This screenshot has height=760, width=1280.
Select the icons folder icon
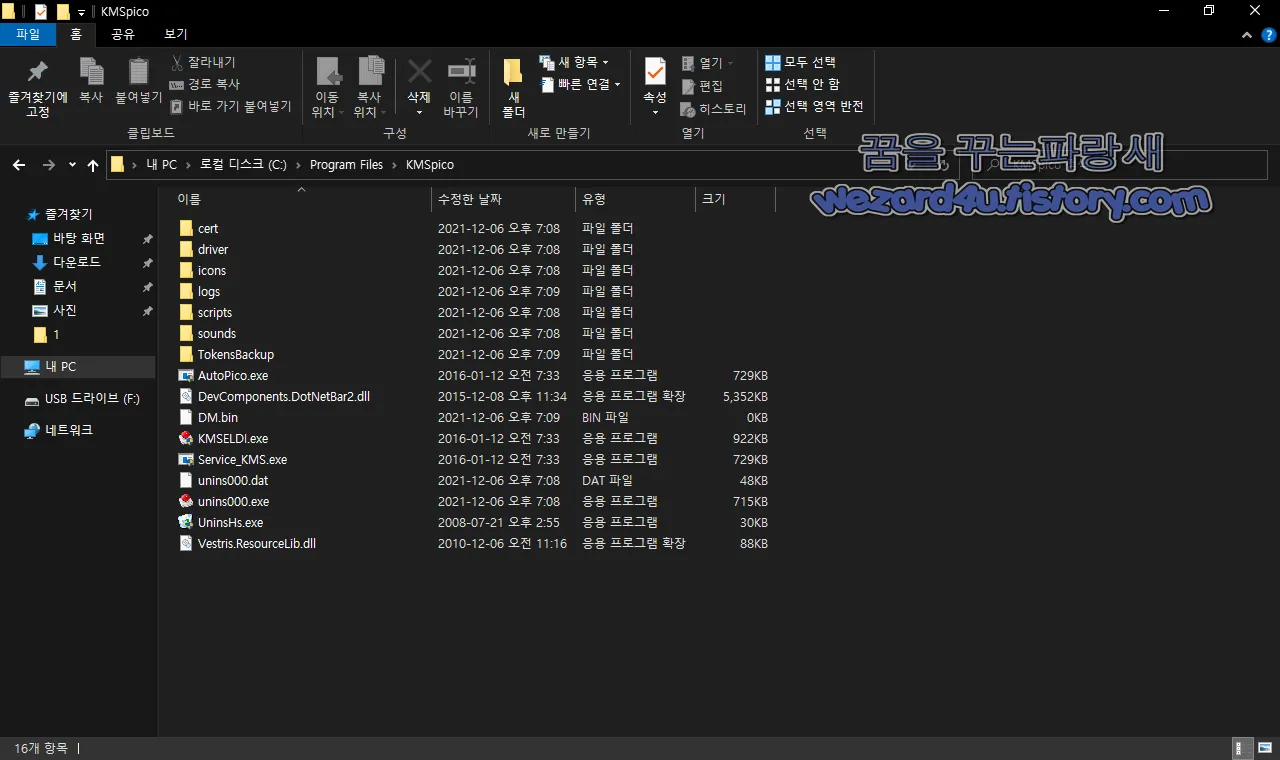(186, 270)
